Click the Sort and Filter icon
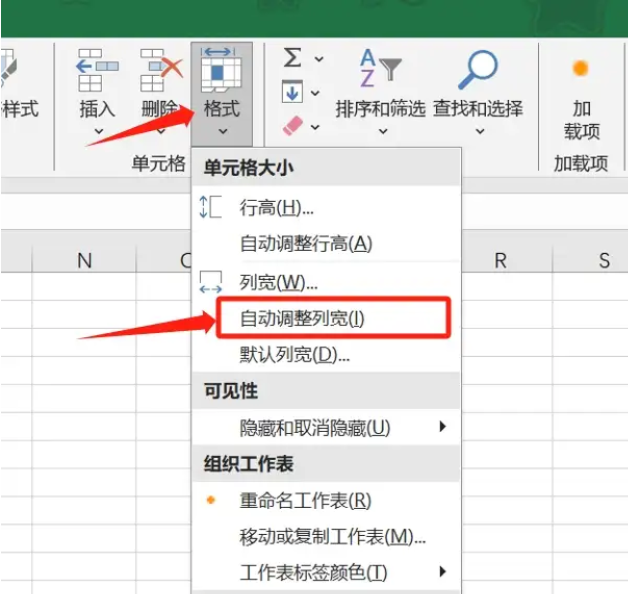 (380, 68)
